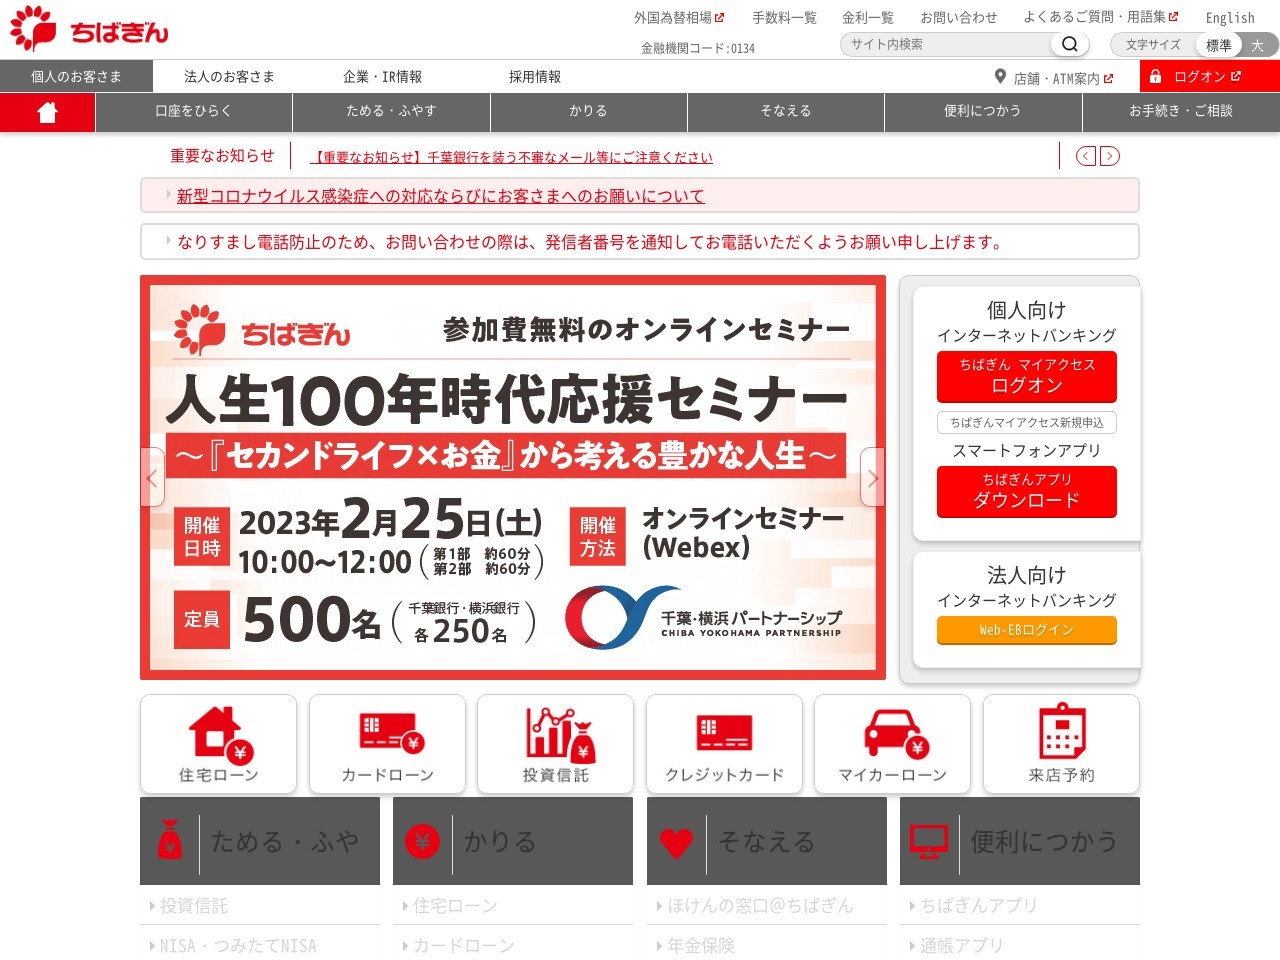The image size is (1280, 960).
Task: Open 住宅ローン link under かりる
Action: coord(455,906)
